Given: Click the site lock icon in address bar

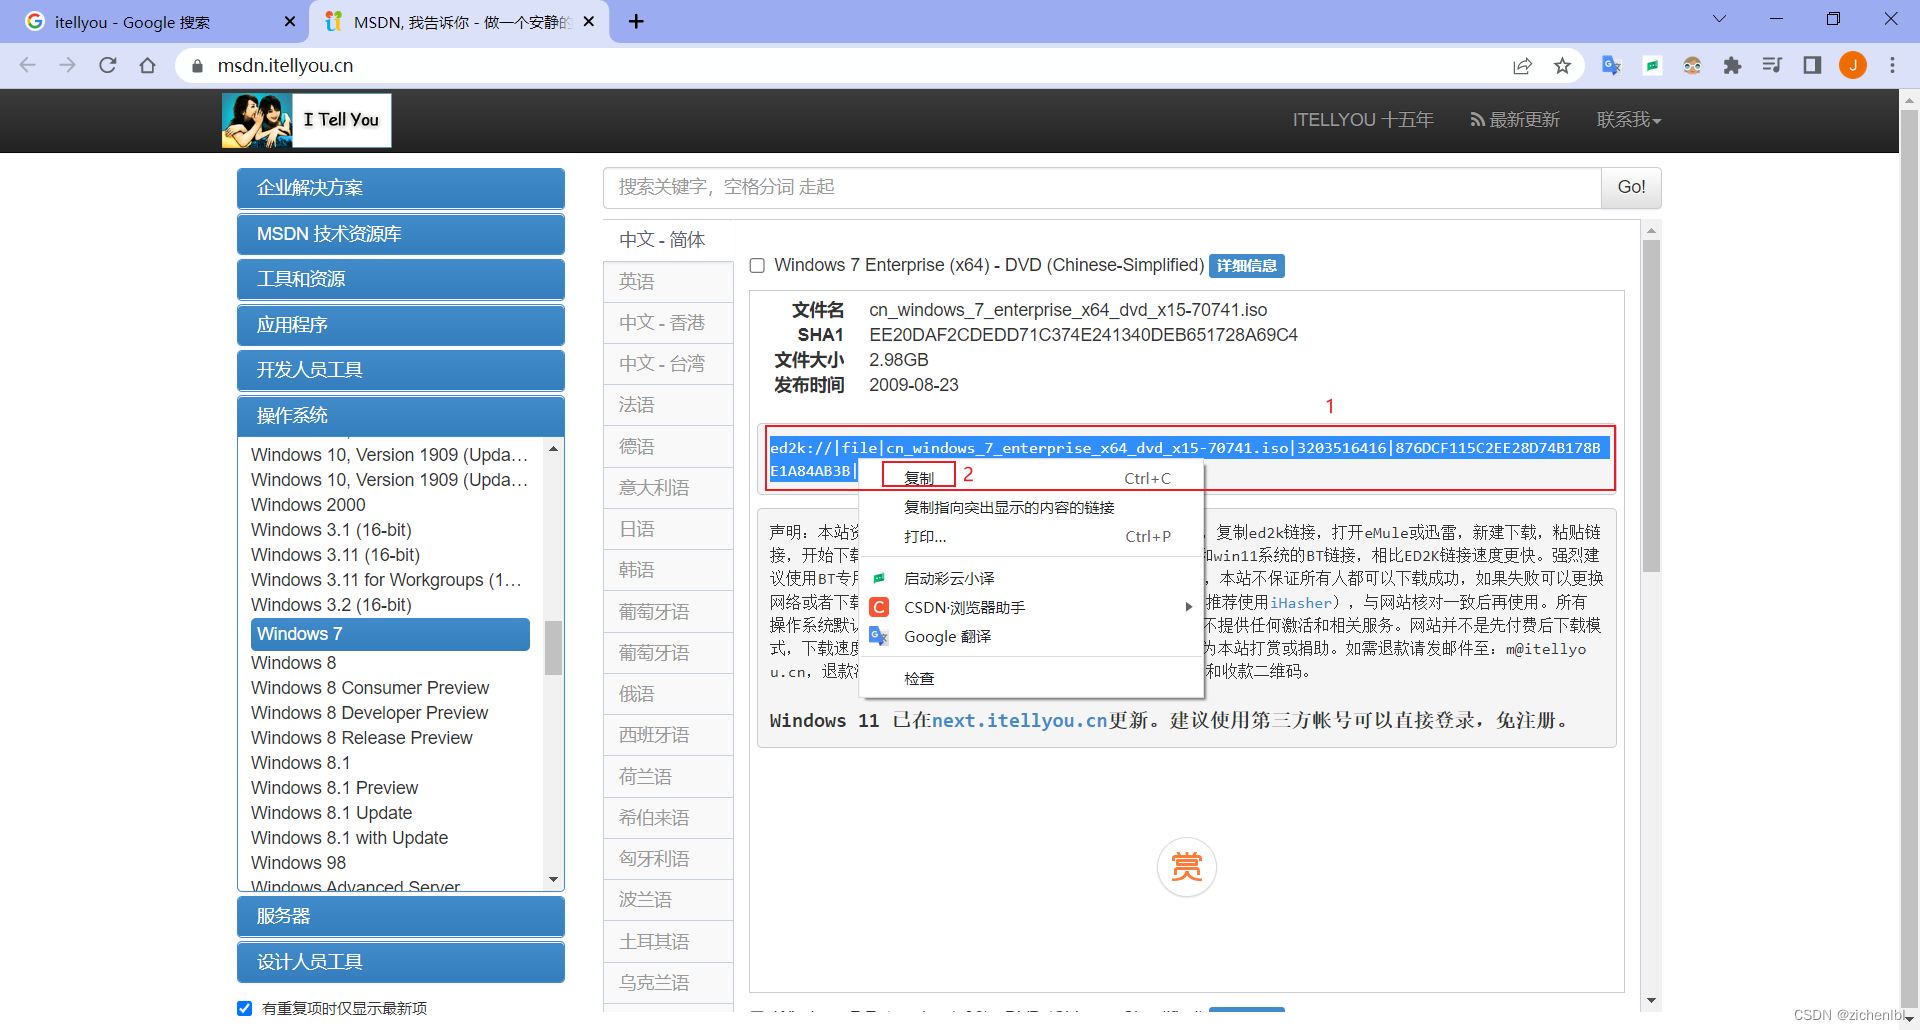Looking at the screenshot, I should (x=197, y=66).
